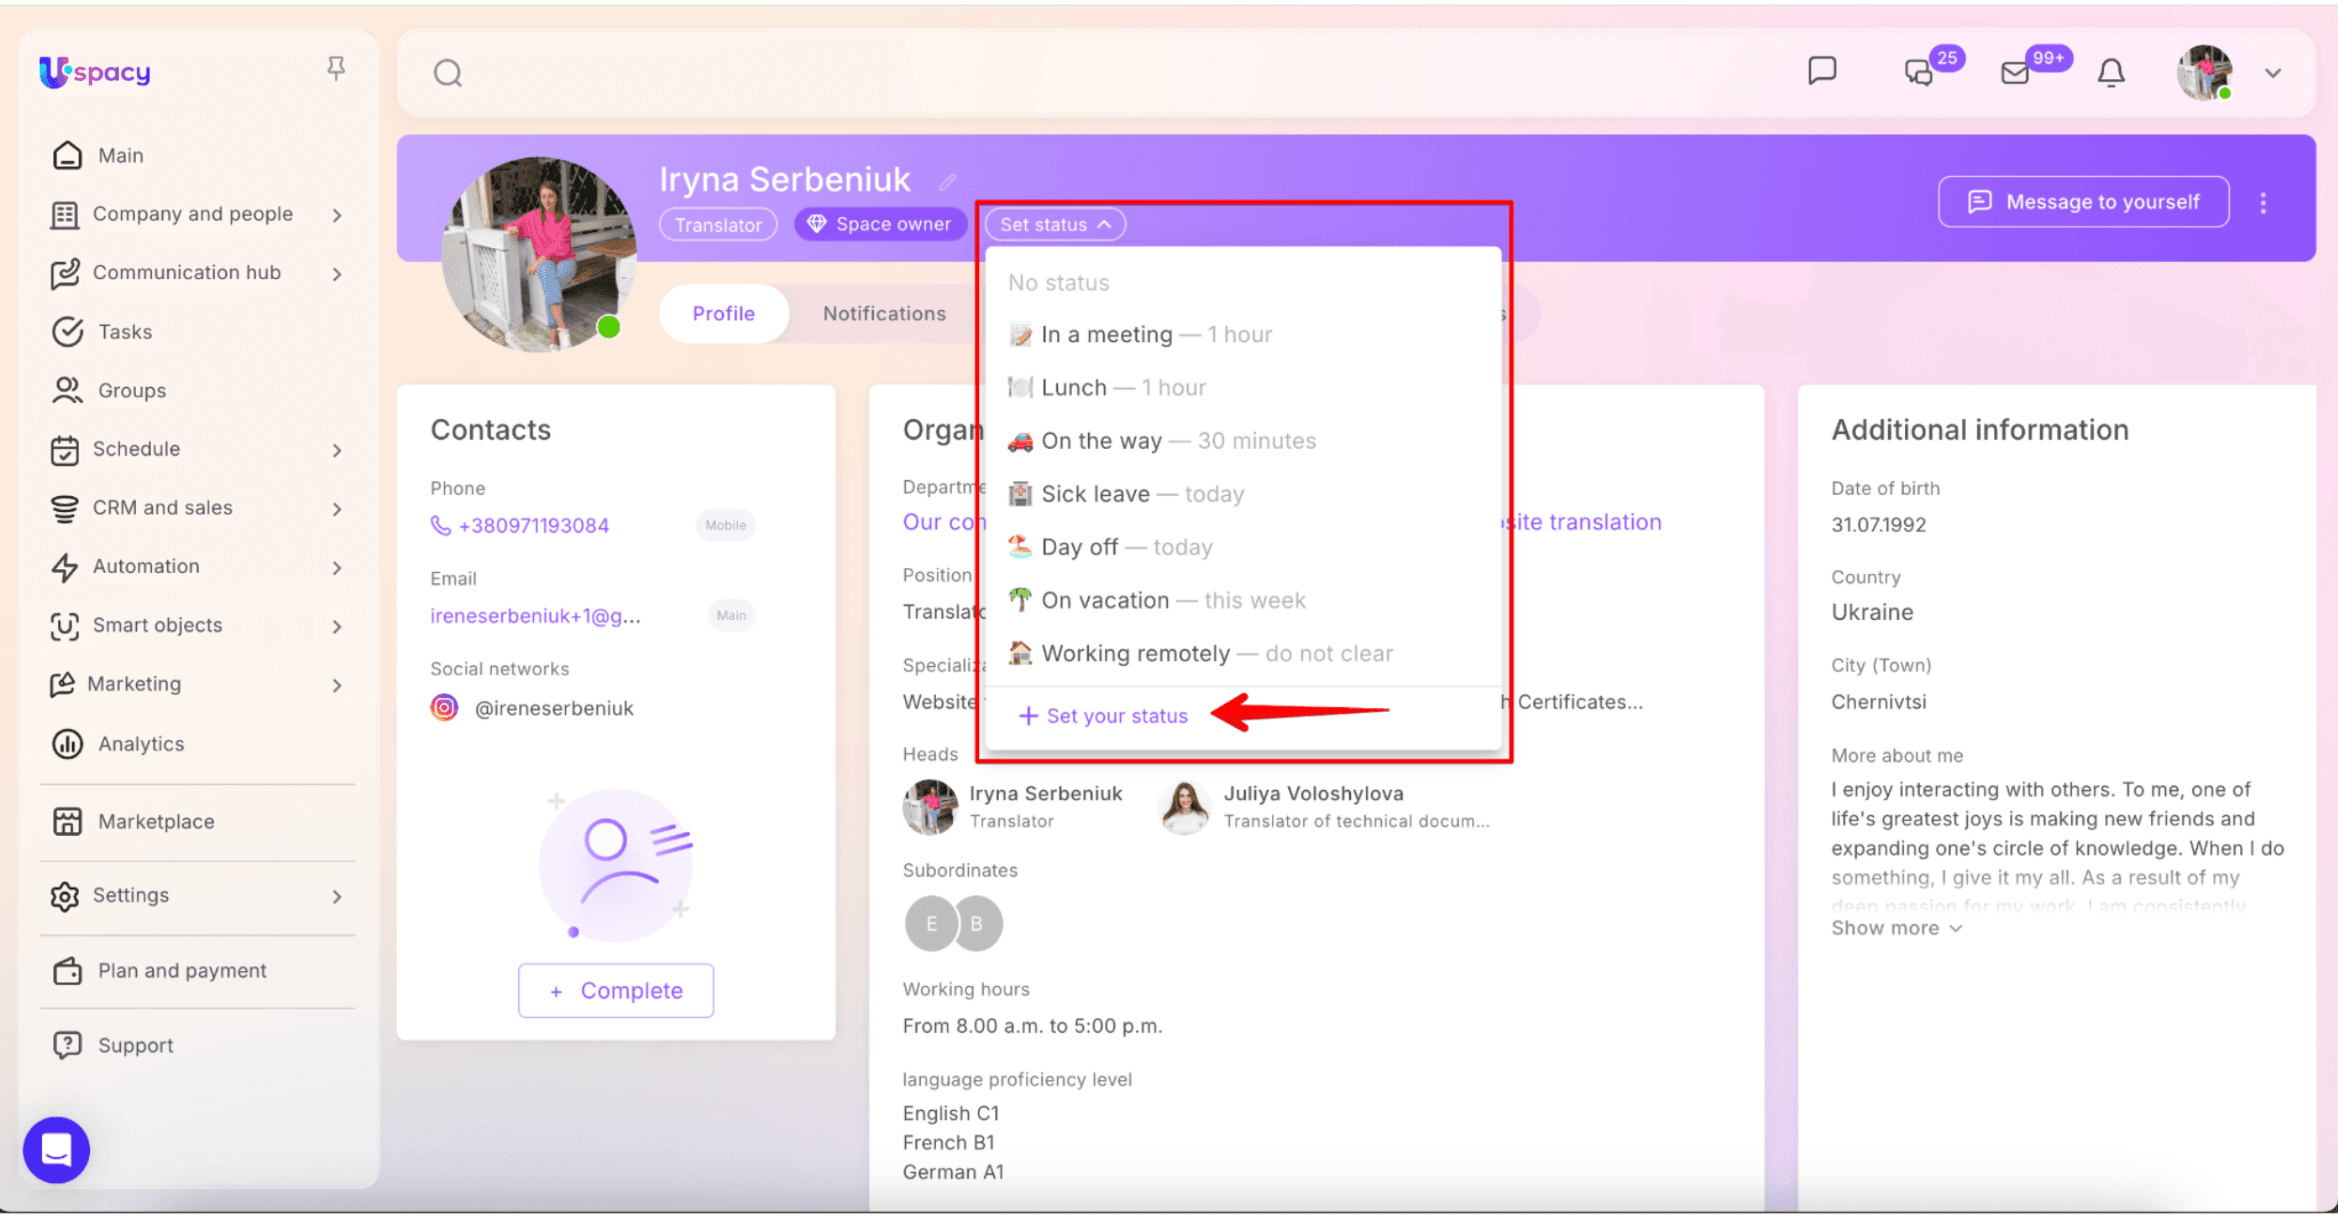Select In a meeting status
This screenshot has width=2338, height=1216.
pyautogui.click(x=1242, y=335)
